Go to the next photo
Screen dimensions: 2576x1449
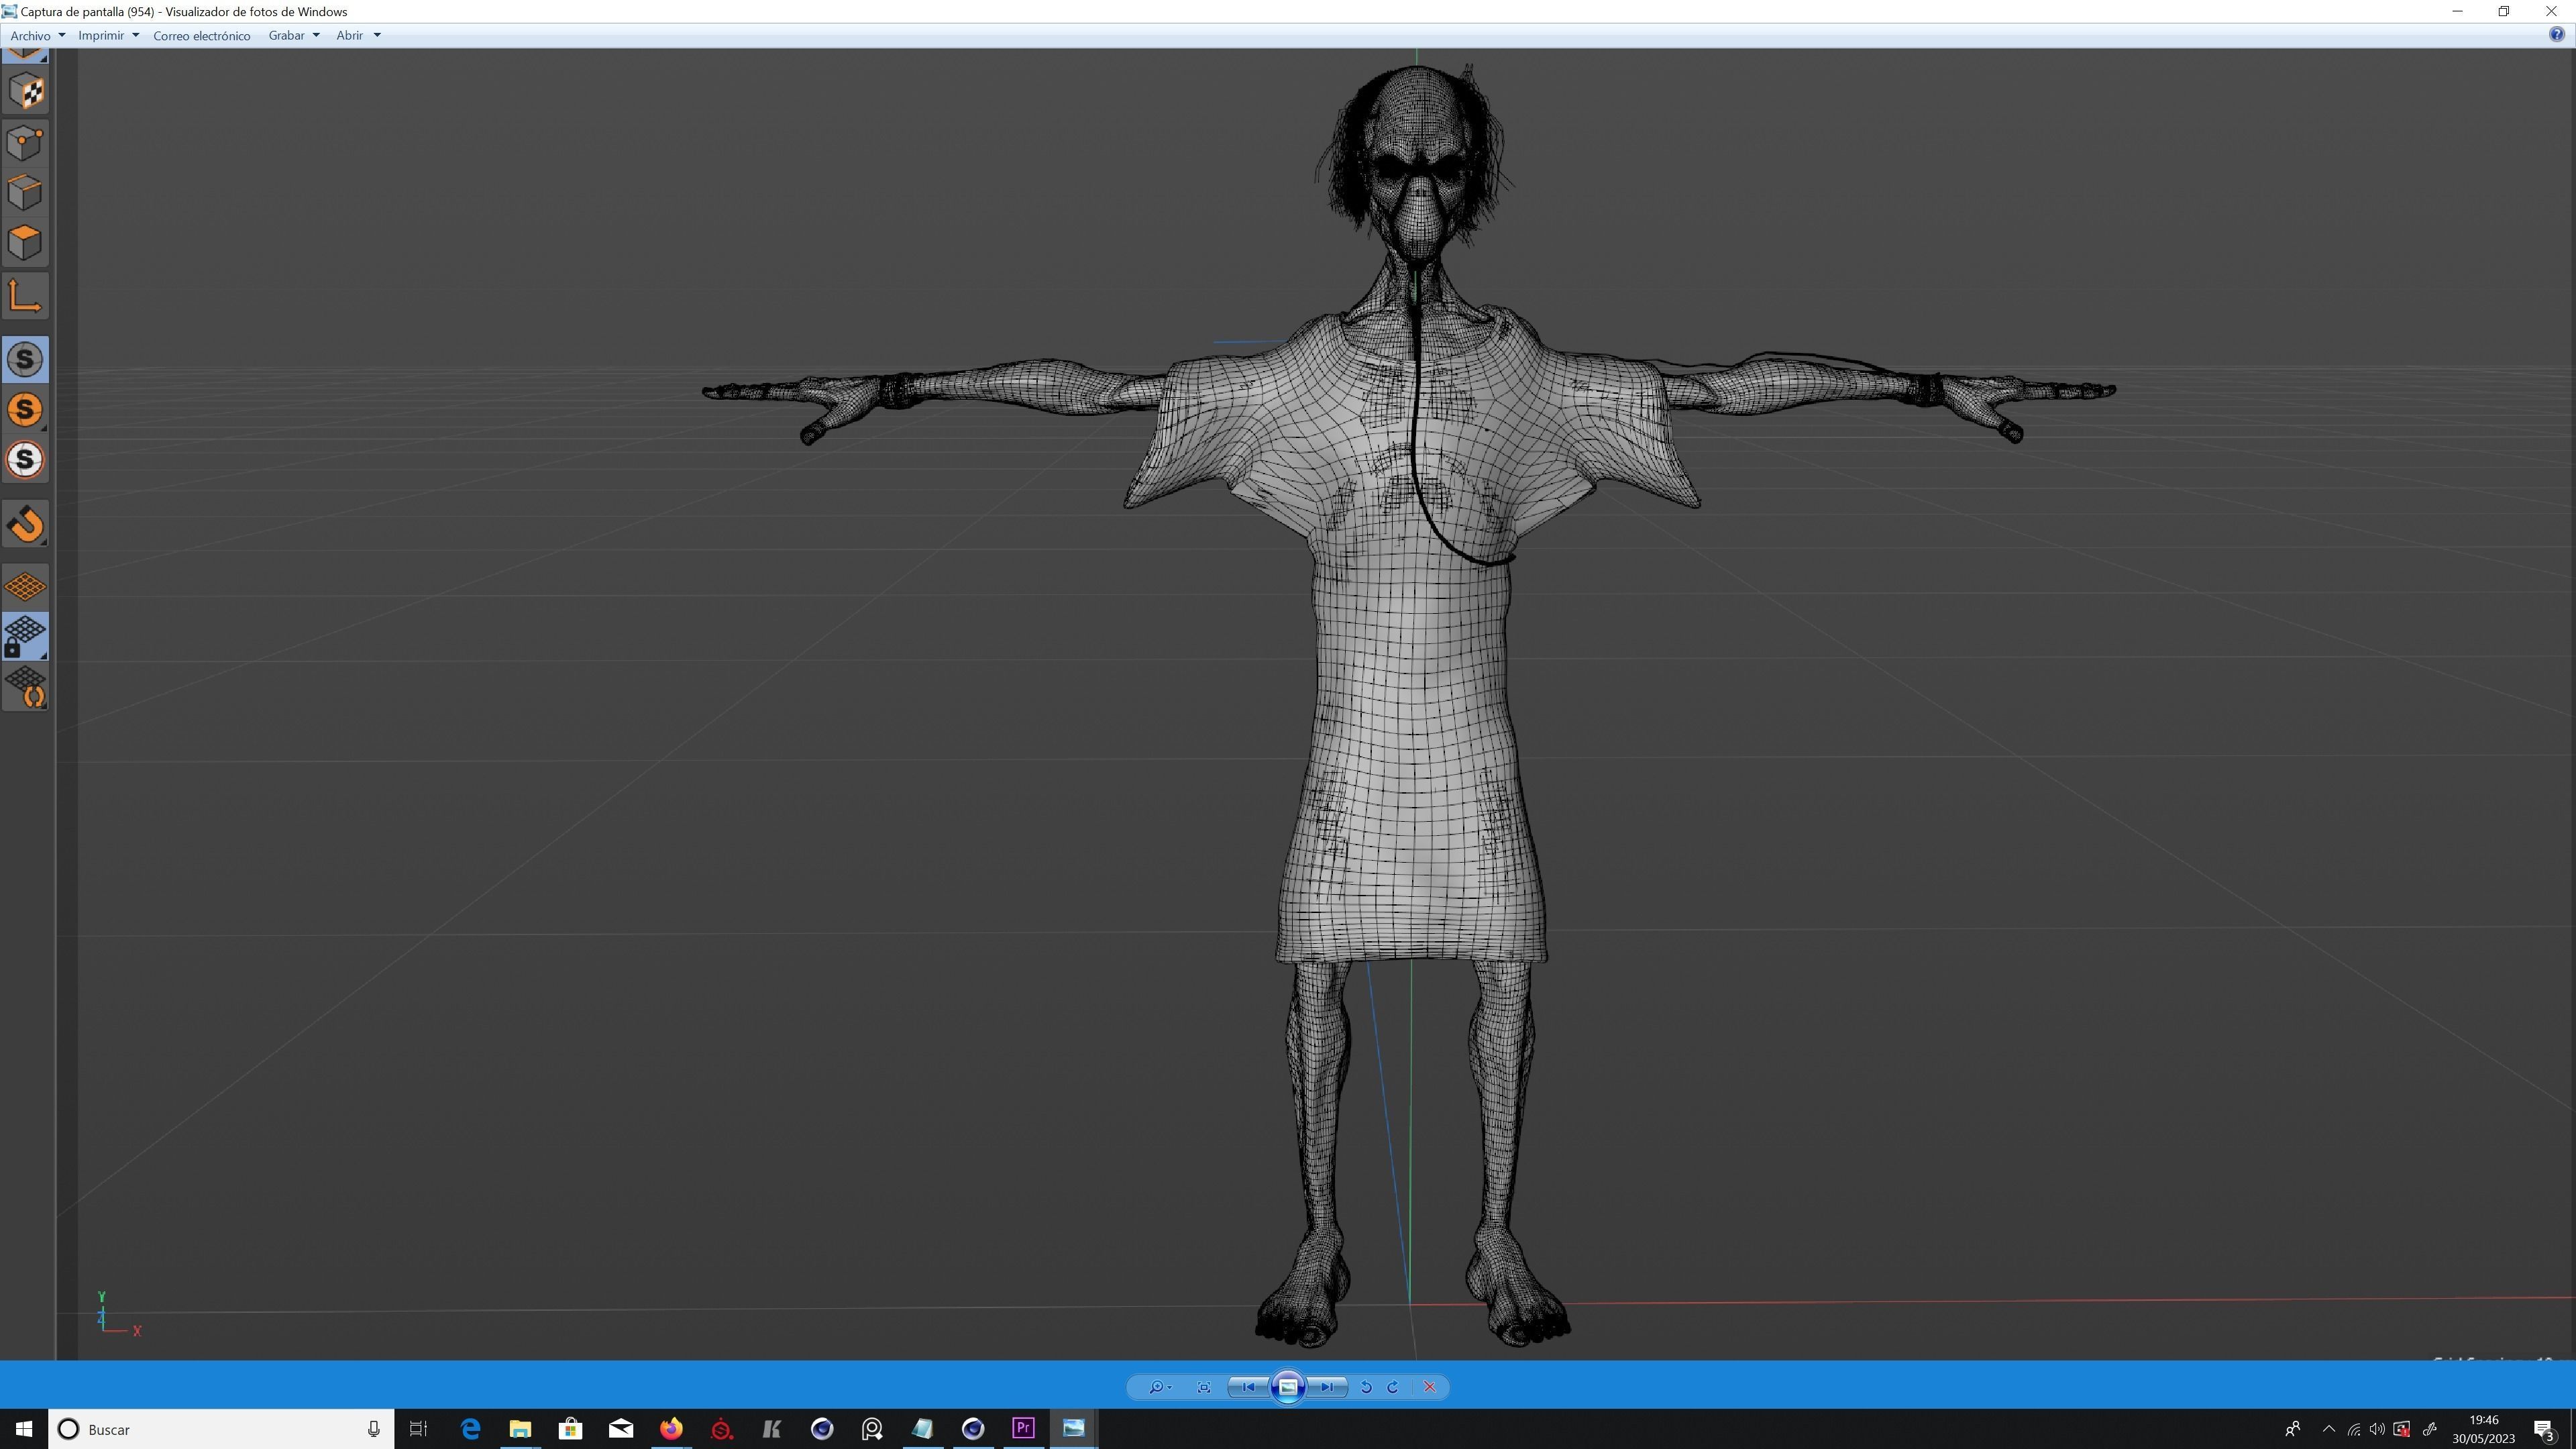(x=1327, y=1387)
